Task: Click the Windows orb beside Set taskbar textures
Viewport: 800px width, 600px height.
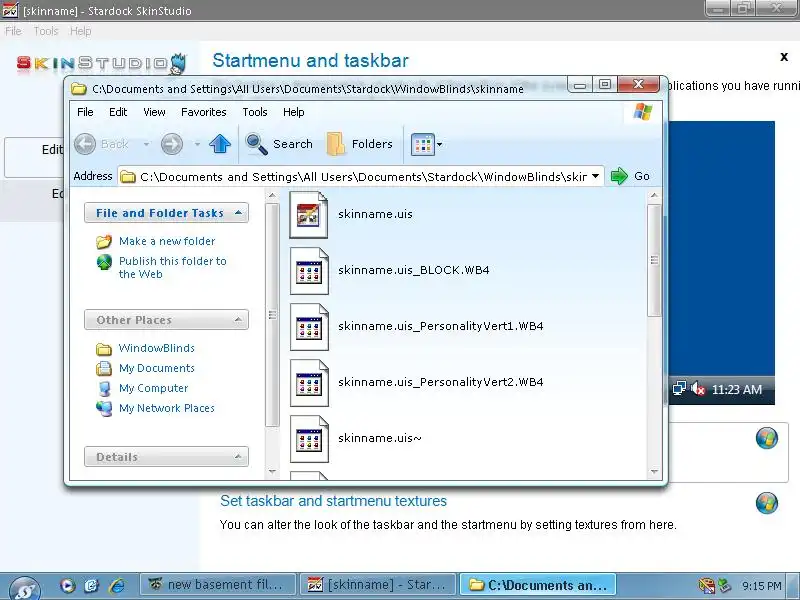Action: tap(766, 503)
